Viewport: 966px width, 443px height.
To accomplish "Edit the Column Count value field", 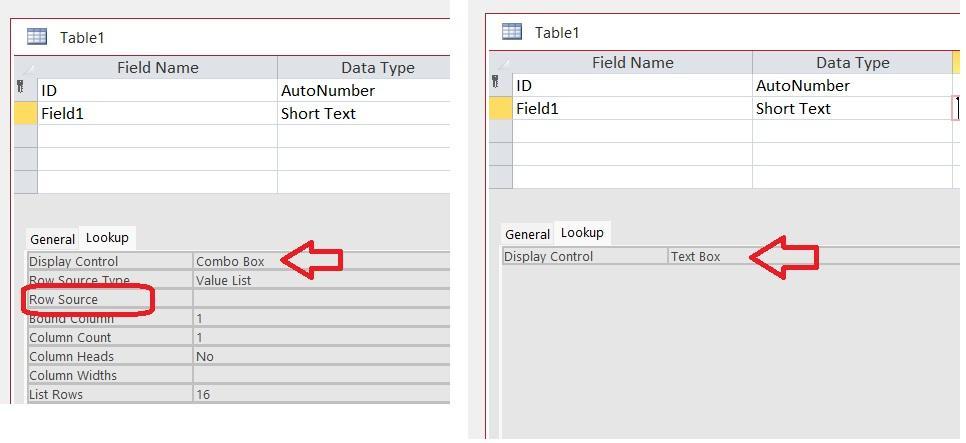I will point(320,337).
